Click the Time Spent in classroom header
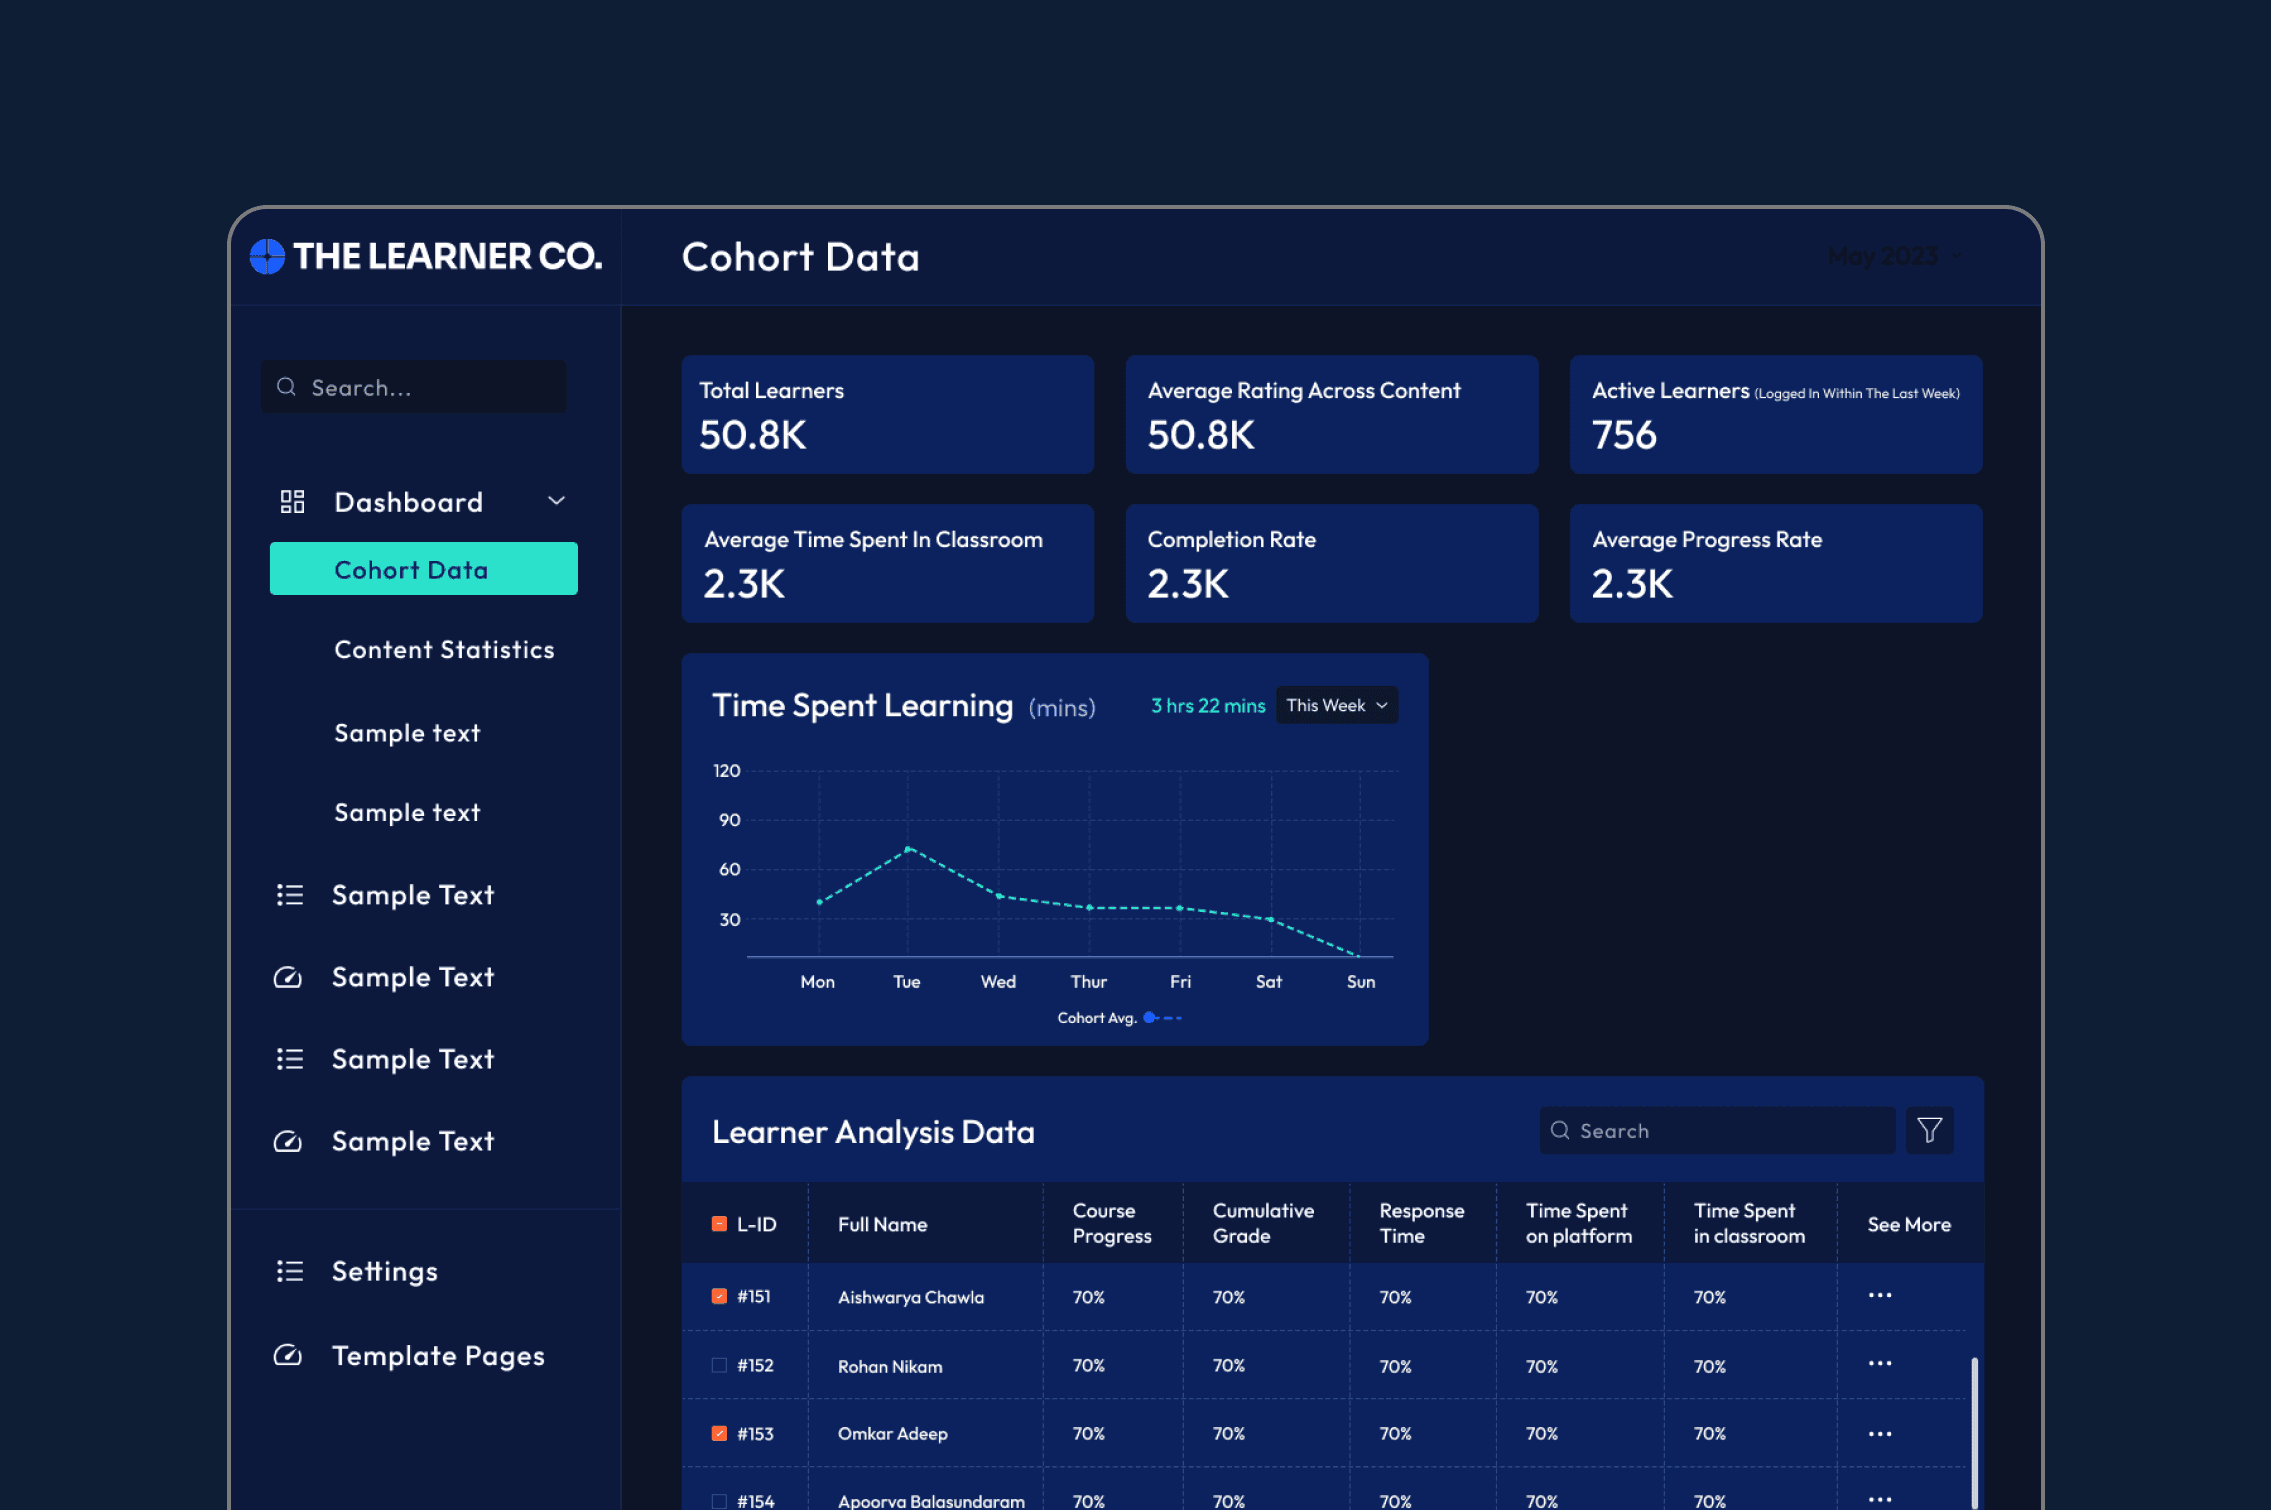Viewport: 2271px width, 1510px height. click(x=1749, y=1223)
